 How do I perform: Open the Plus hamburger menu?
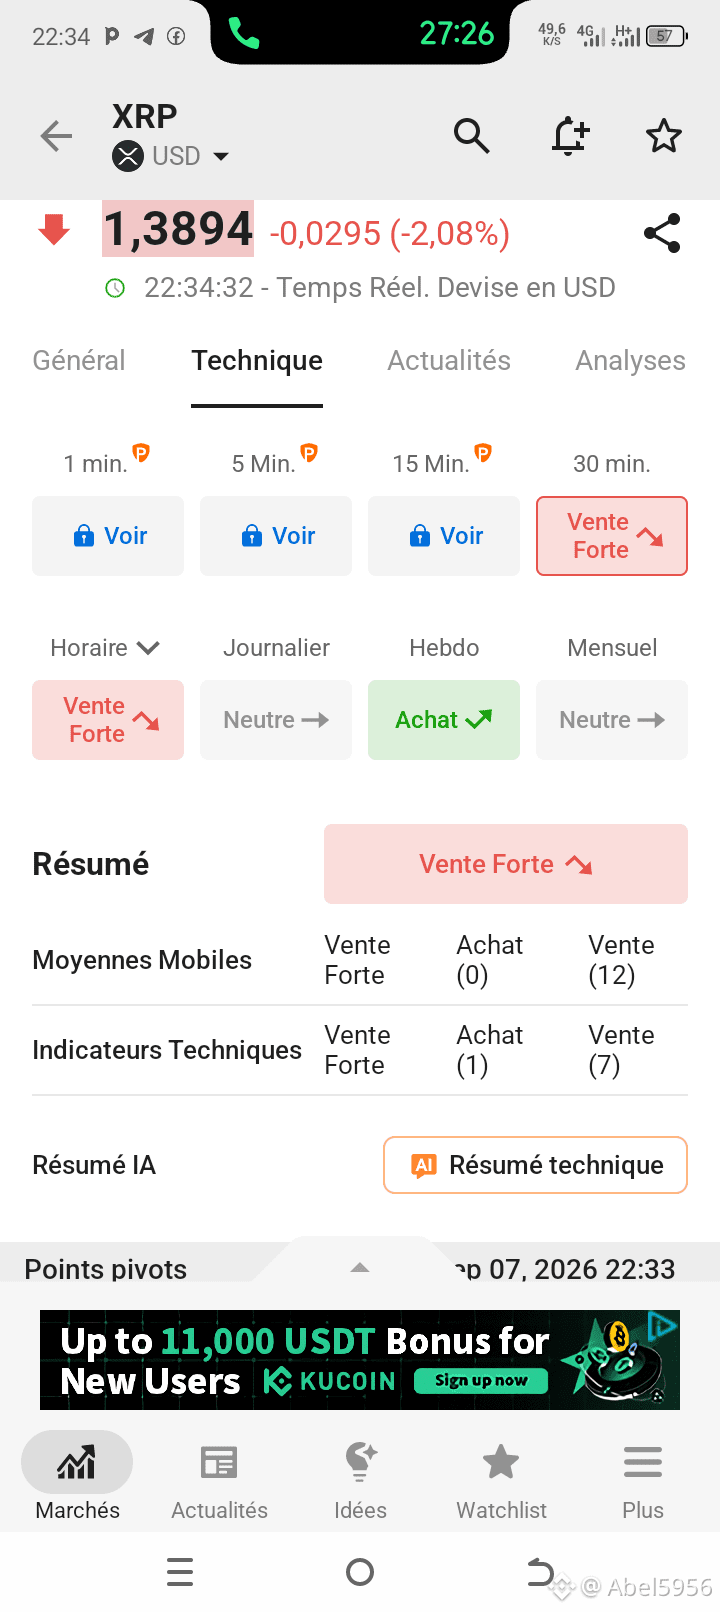click(x=643, y=1462)
